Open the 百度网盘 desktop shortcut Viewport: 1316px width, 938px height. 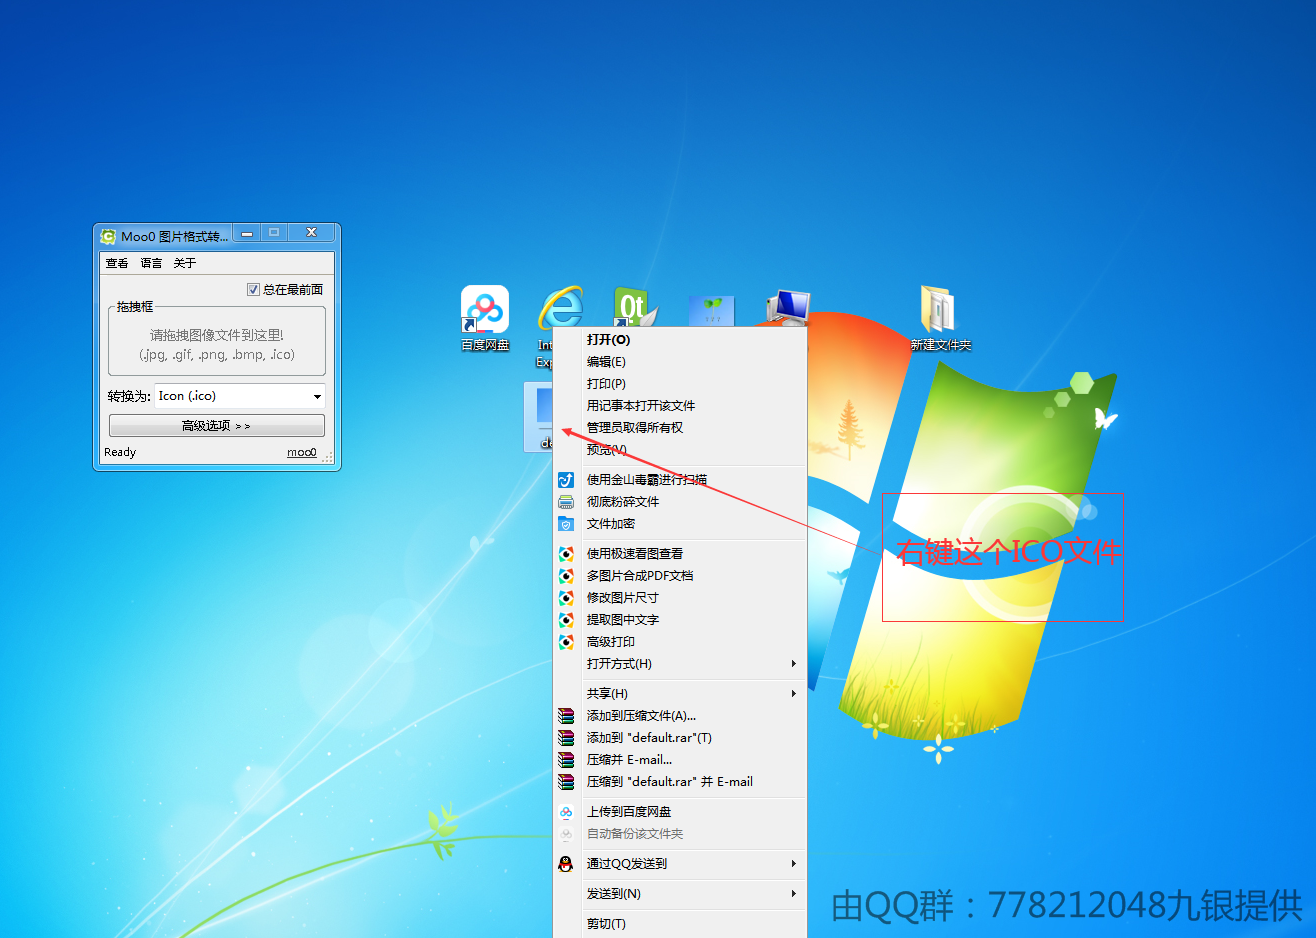click(x=485, y=317)
